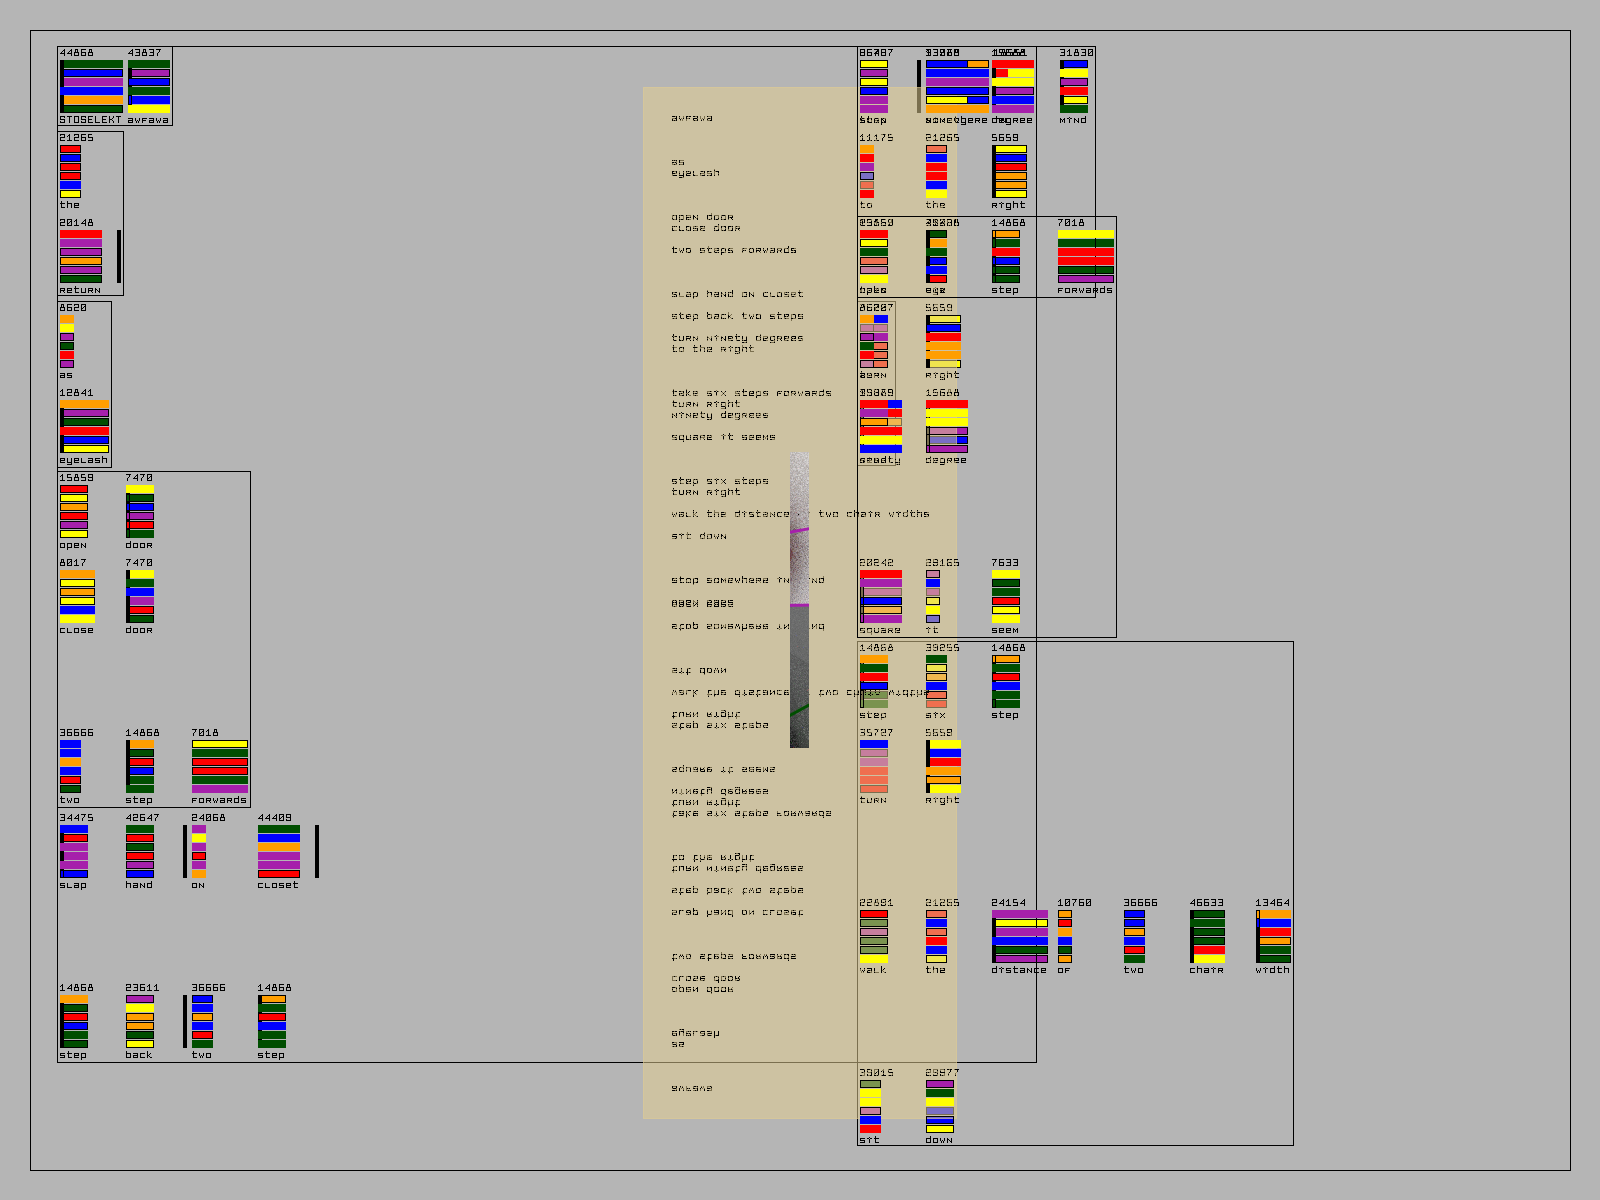Select the avfawa block numbered 43837
The image size is (1600, 1200).
pyautogui.click(x=149, y=86)
